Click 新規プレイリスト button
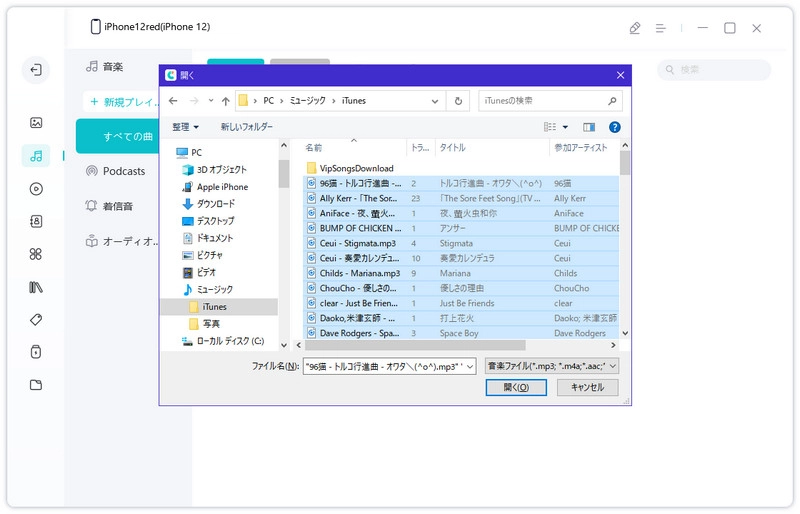800x514 pixels. coord(121,102)
